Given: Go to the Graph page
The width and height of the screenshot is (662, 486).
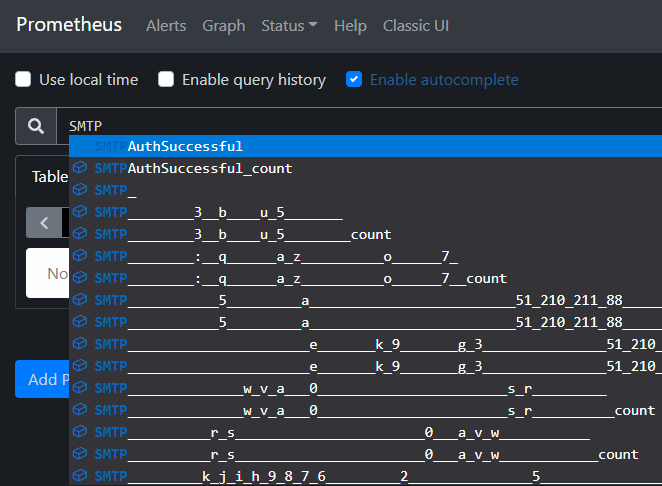Looking at the screenshot, I should (224, 26).
